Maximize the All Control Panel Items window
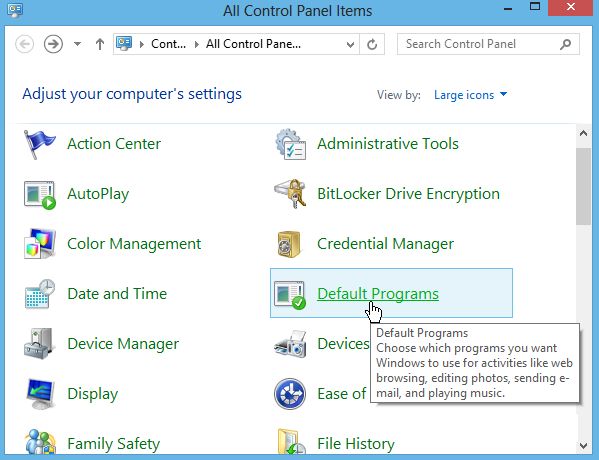This screenshot has height=460, width=599. pyautogui.click(x=535, y=7)
